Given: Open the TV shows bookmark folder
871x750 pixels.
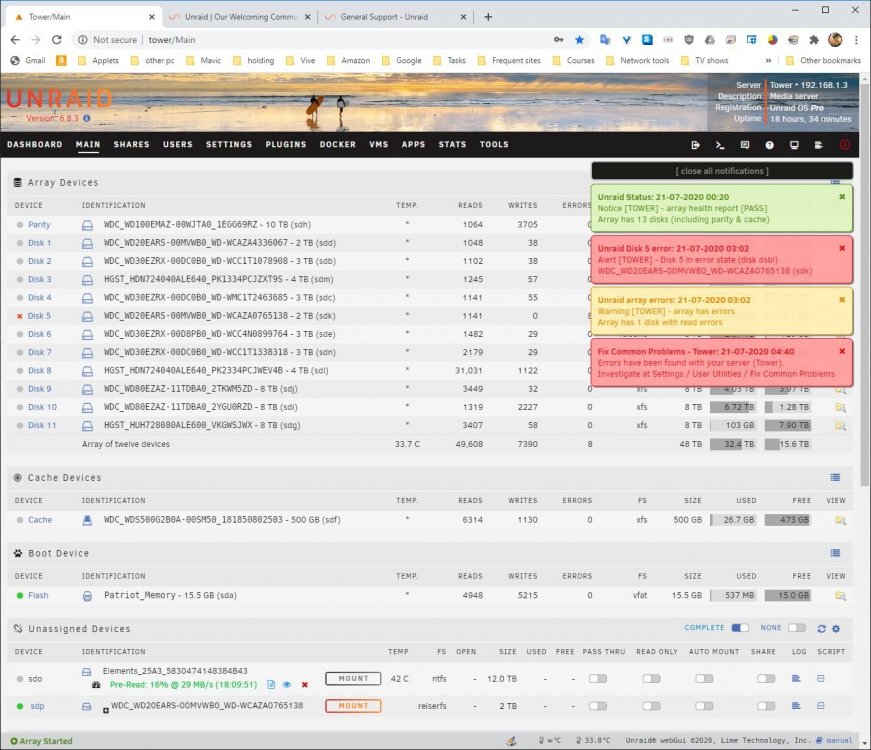Looking at the screenshot, I should click(x=704, y=60).
